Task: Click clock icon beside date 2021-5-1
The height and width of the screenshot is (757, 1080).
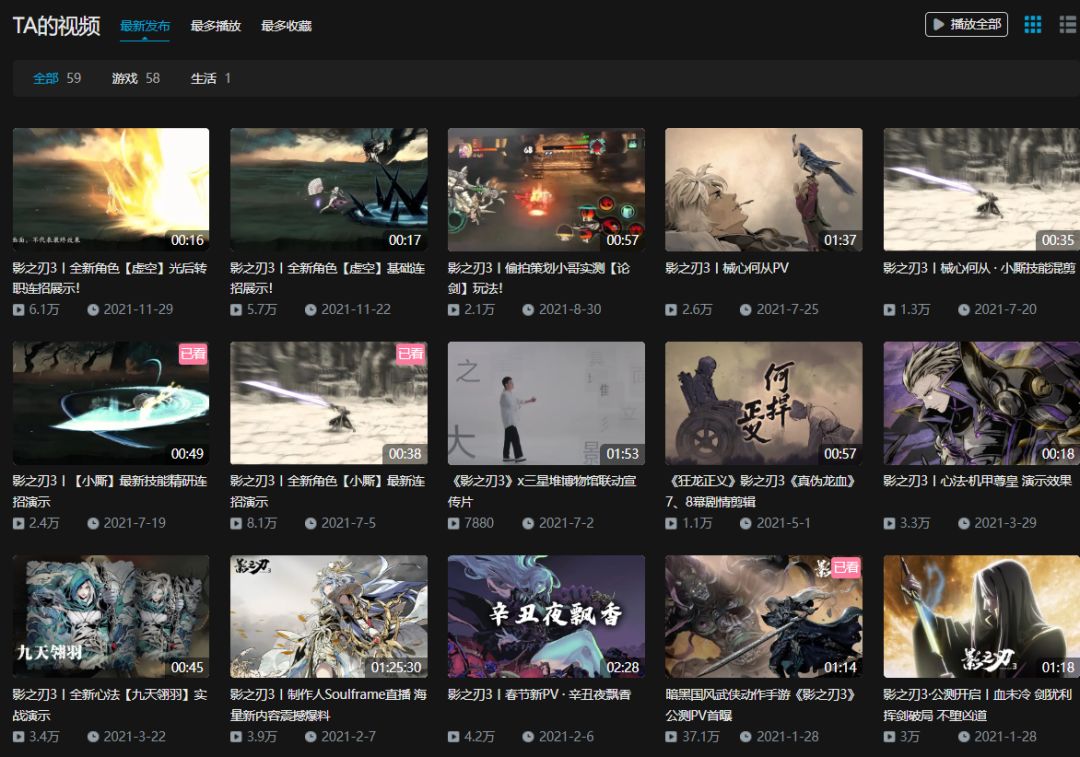Action: pyautogui.click(x=746, y=523)
